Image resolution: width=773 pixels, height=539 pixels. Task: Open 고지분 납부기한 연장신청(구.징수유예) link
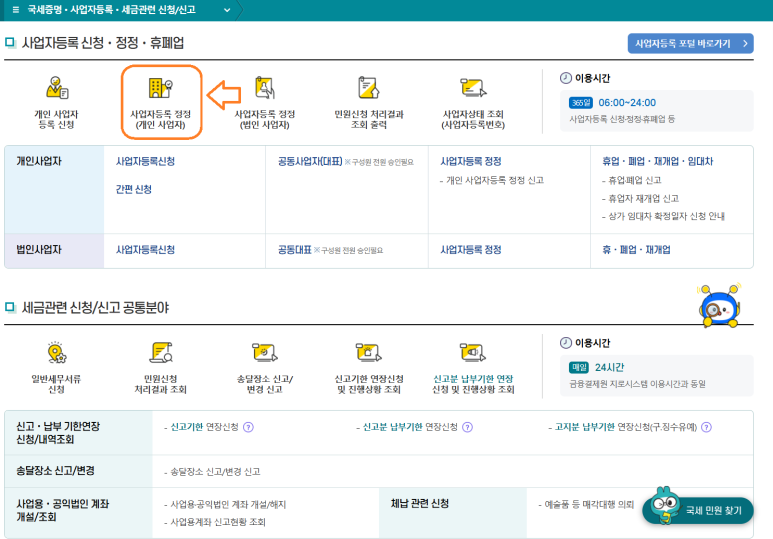pos(626,427)
